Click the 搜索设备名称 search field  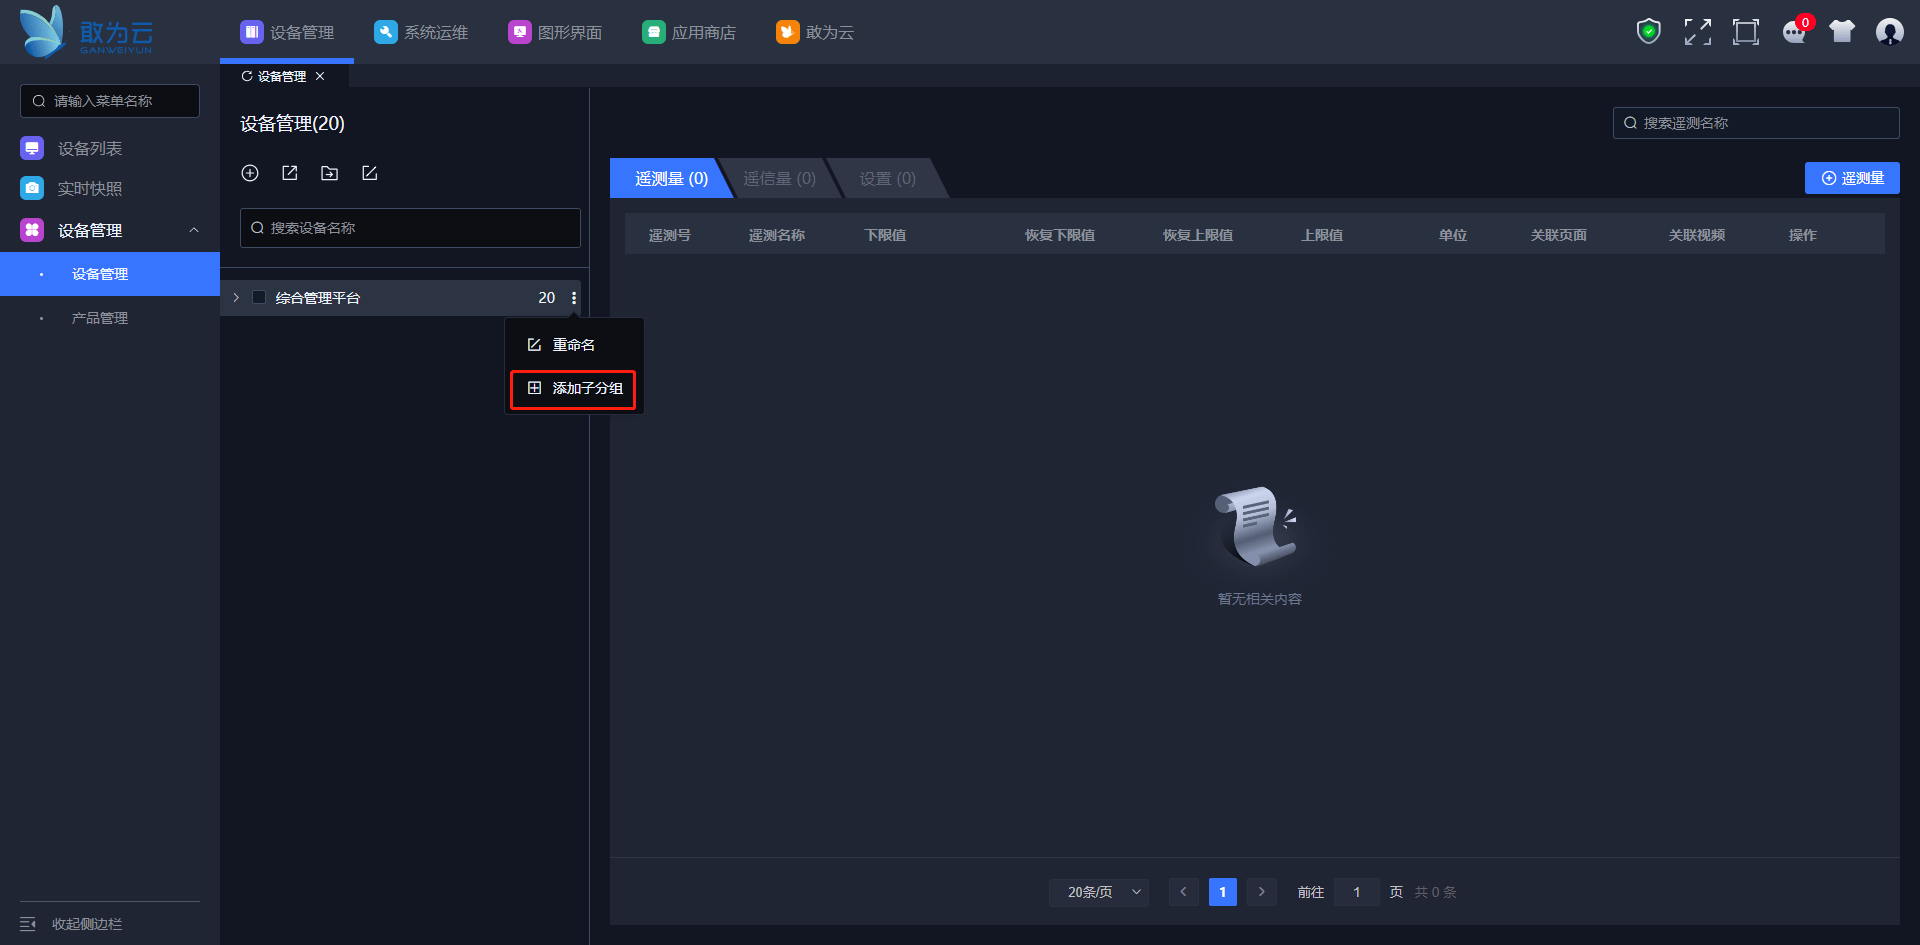point(410,228)
